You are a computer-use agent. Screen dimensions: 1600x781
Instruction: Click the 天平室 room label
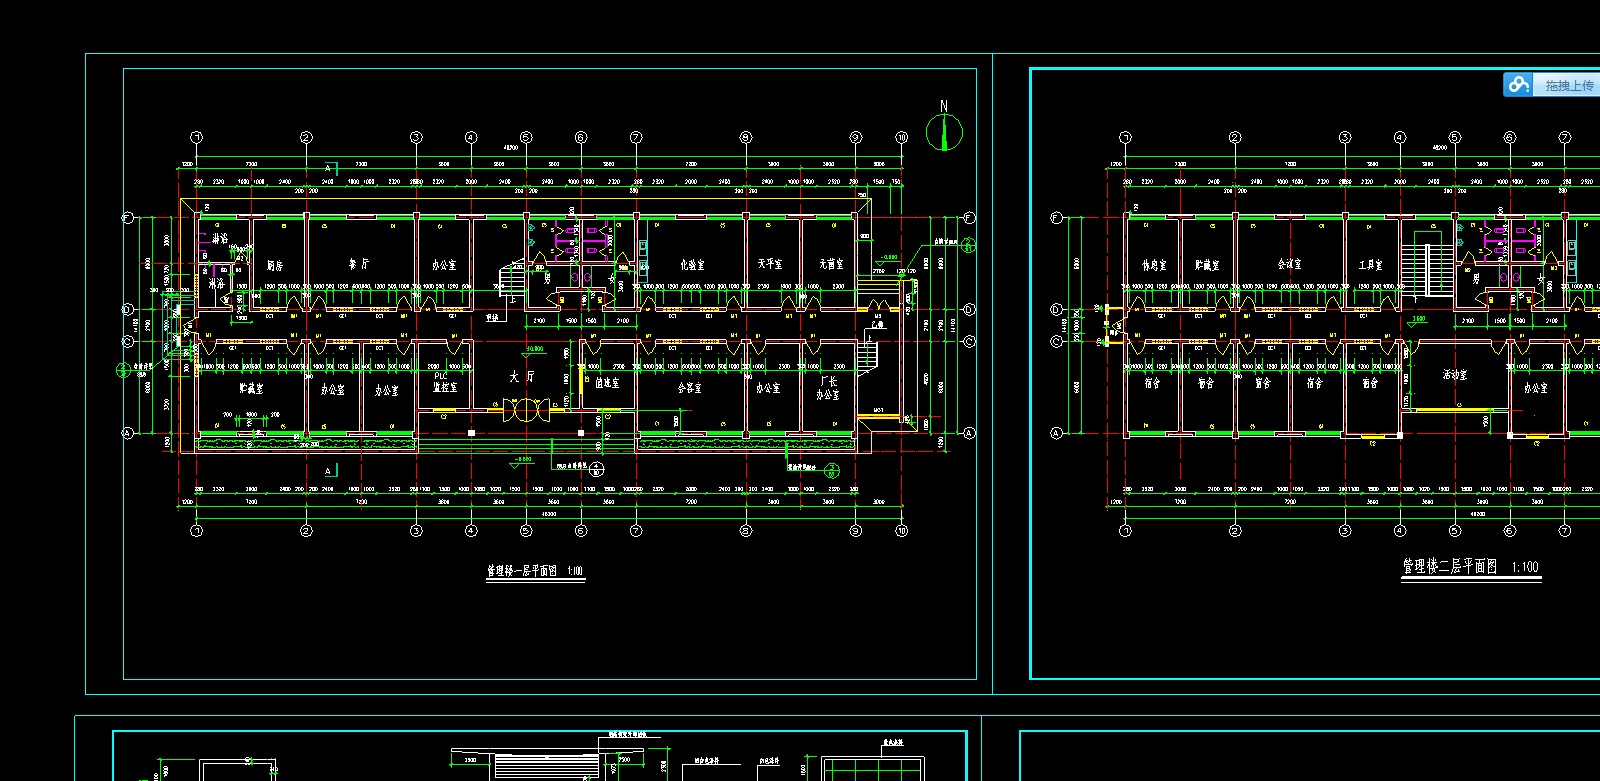(x=770, y=264)
